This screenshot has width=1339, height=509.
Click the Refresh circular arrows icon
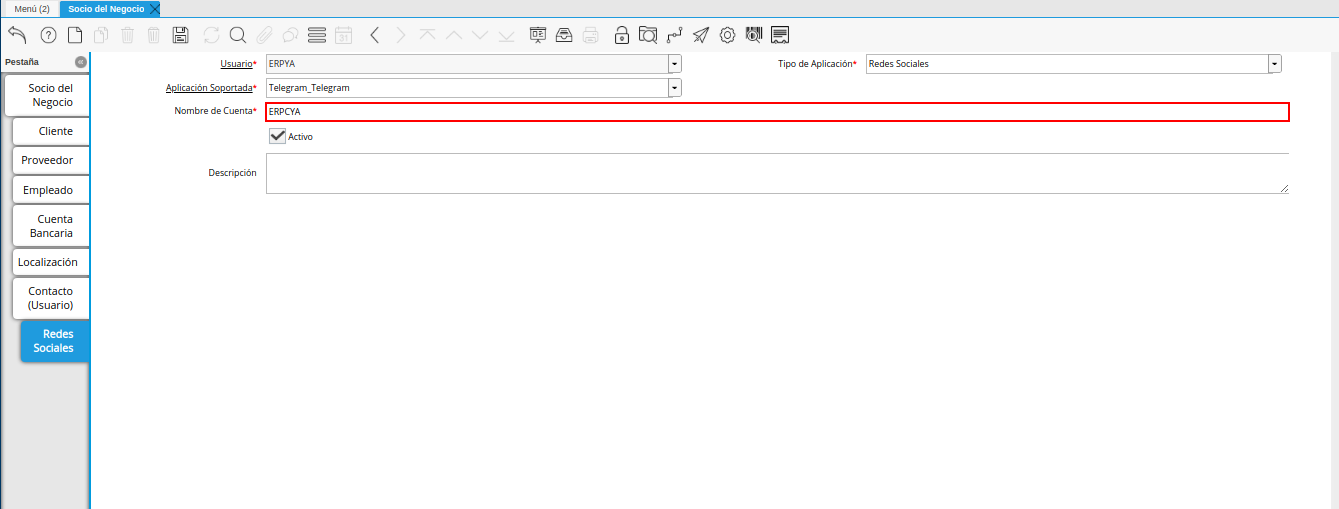click(211, 35)
